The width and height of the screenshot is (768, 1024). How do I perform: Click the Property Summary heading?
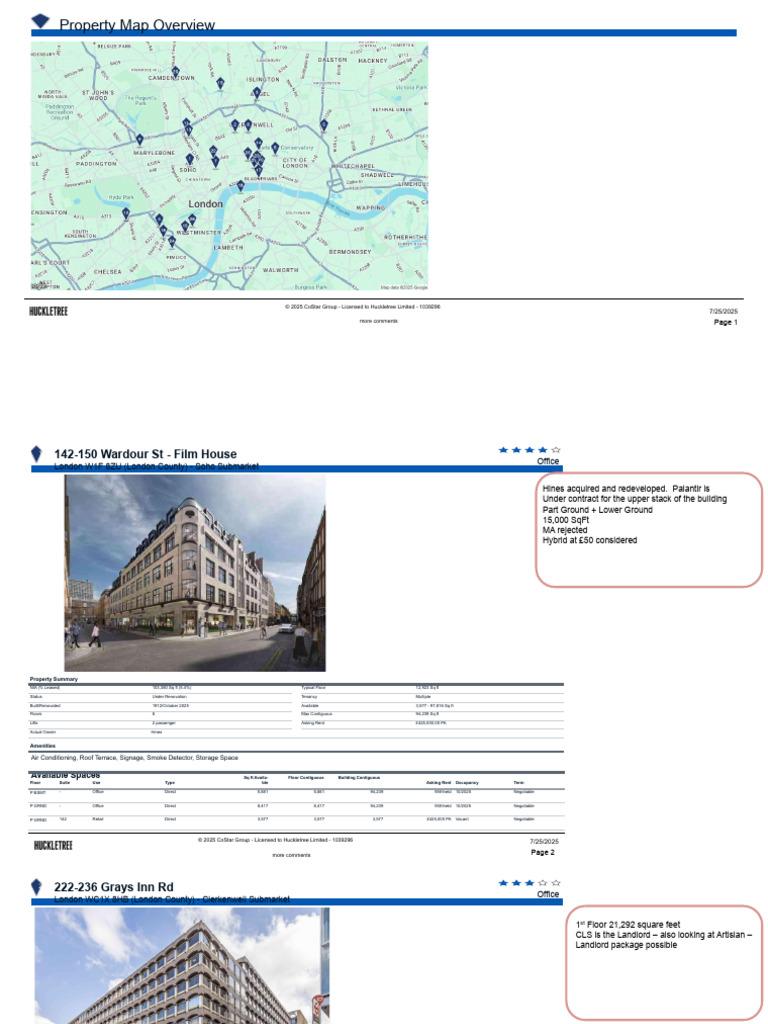pos(54,679)
